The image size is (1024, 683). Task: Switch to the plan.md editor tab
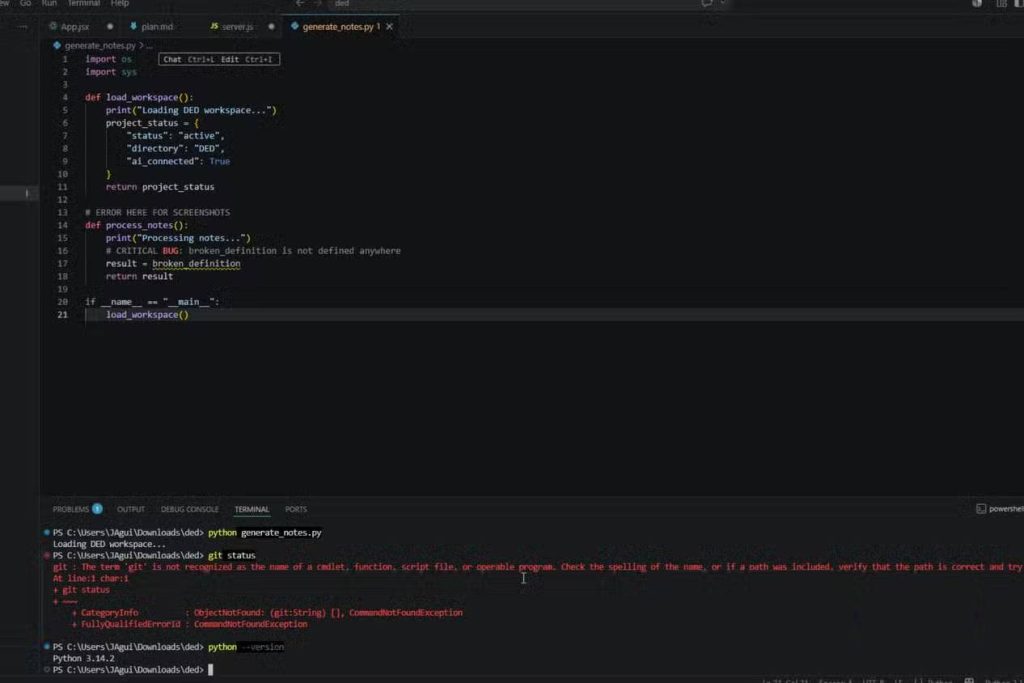[x=157, y=27]
